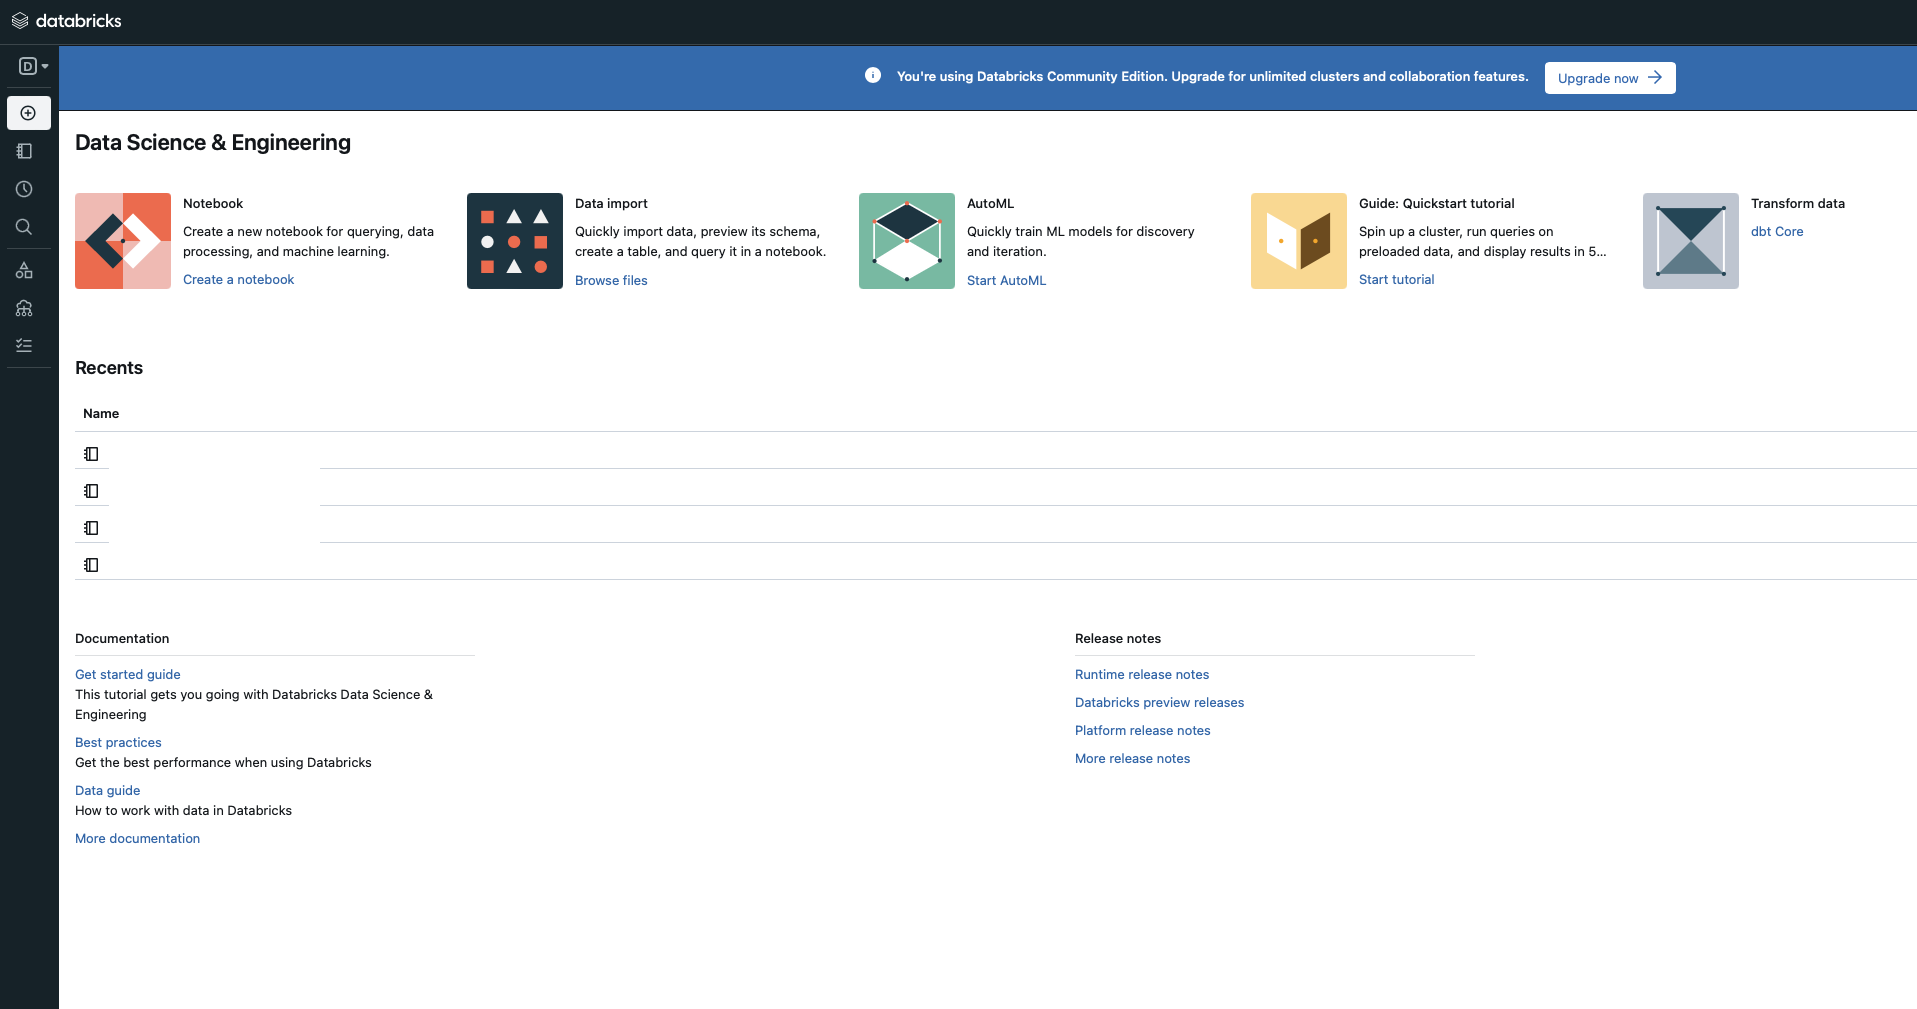The width and height of the screenshot is (1917, 1009).
Task: Click the first notebook icon under Recents
Action: click(x=91, y=454)
